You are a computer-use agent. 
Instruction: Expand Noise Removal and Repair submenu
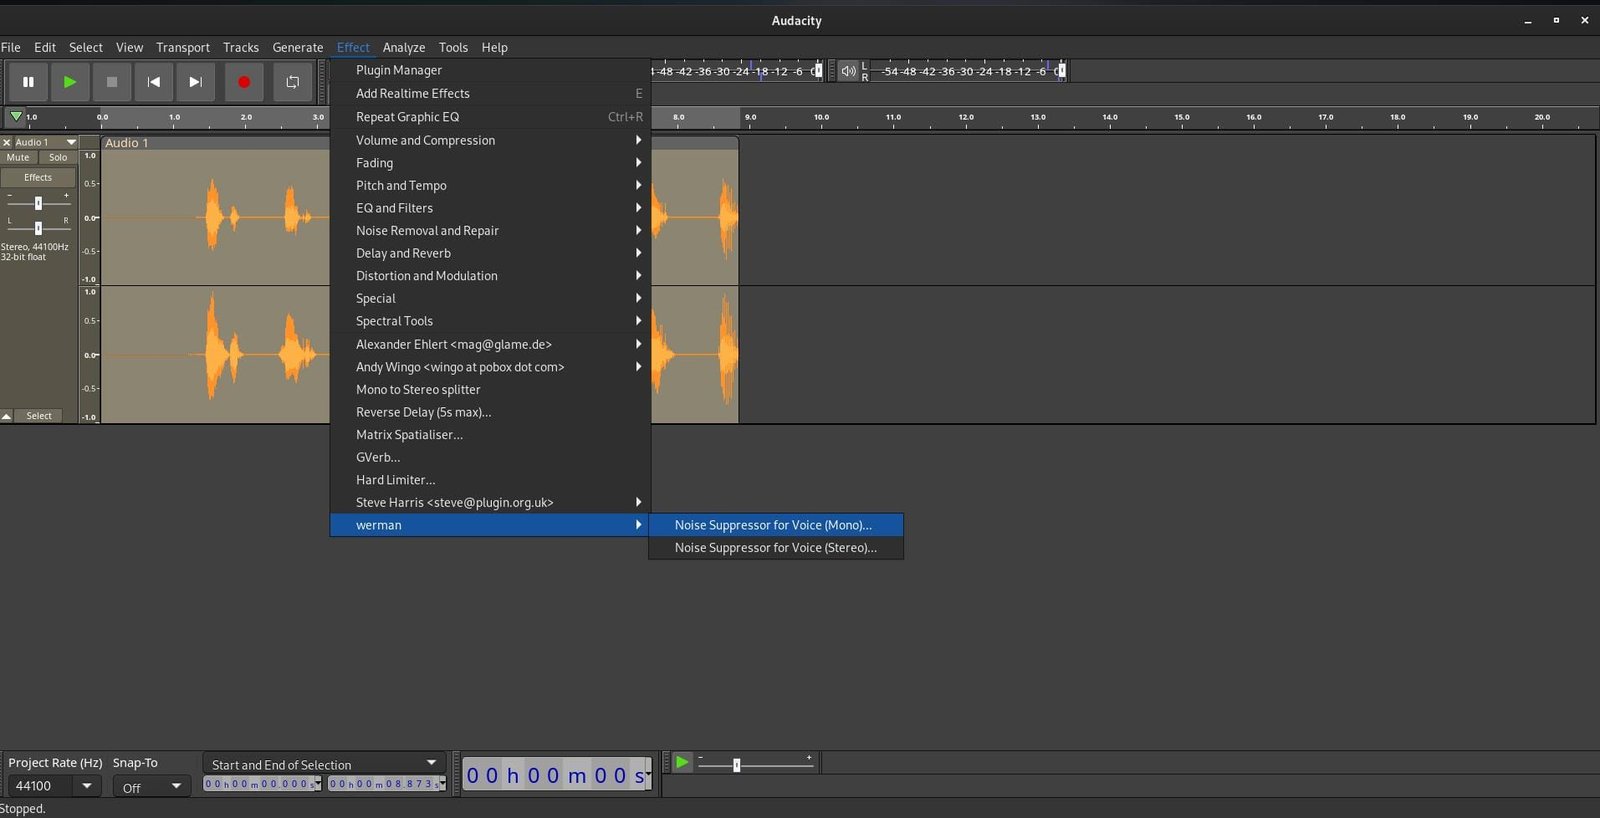pos(490,230)
